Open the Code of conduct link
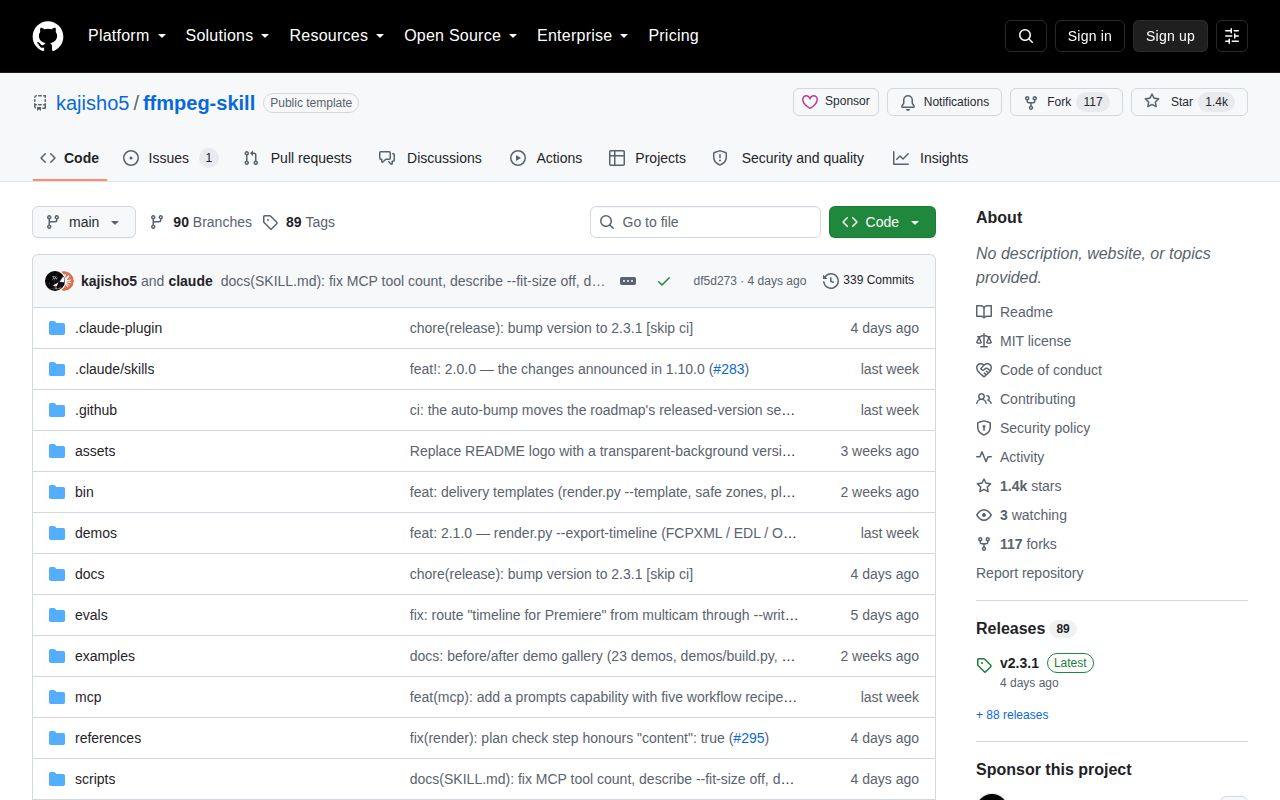Viewport: 1280px width, 800px height. tap(1039, 370)
